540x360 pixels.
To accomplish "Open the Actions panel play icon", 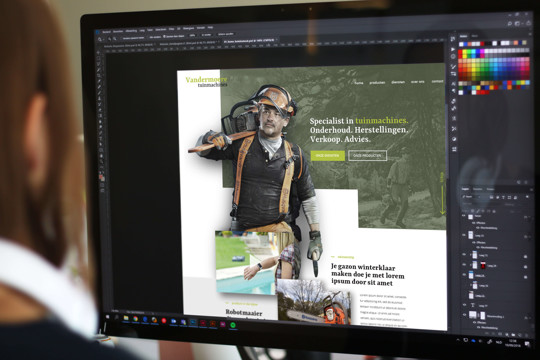I will coord(453,49).
